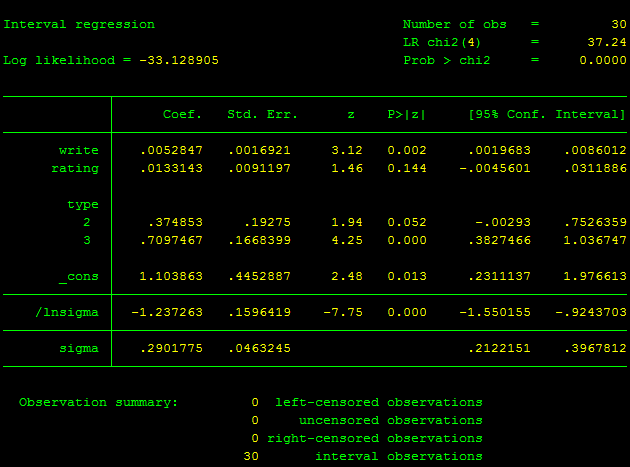Select the sigma row label

pyautogui.click(x=79, y=348)
